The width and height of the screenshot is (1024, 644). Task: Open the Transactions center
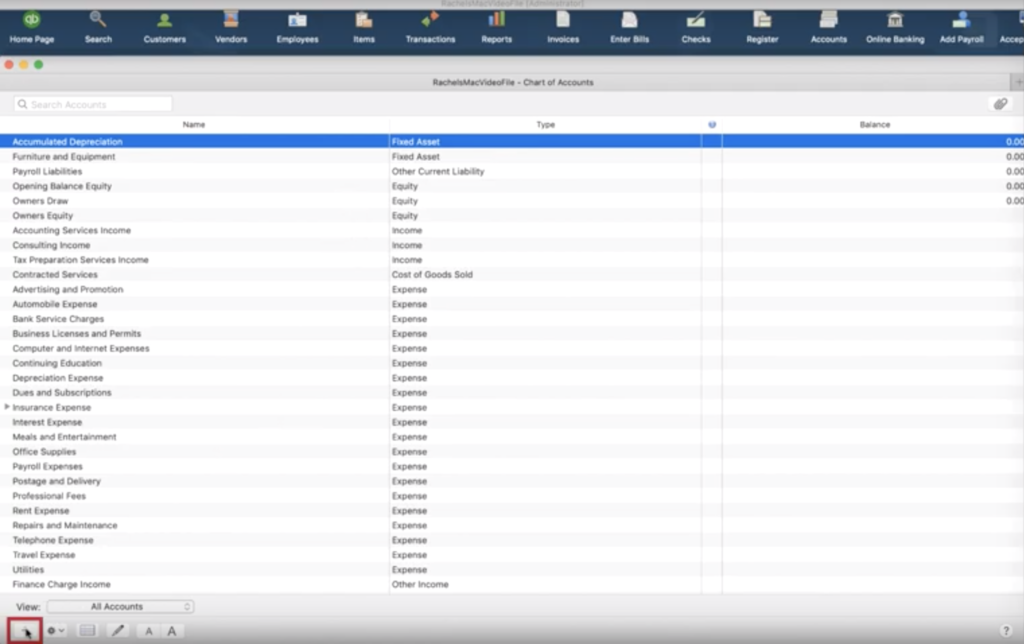pos(430,27)
